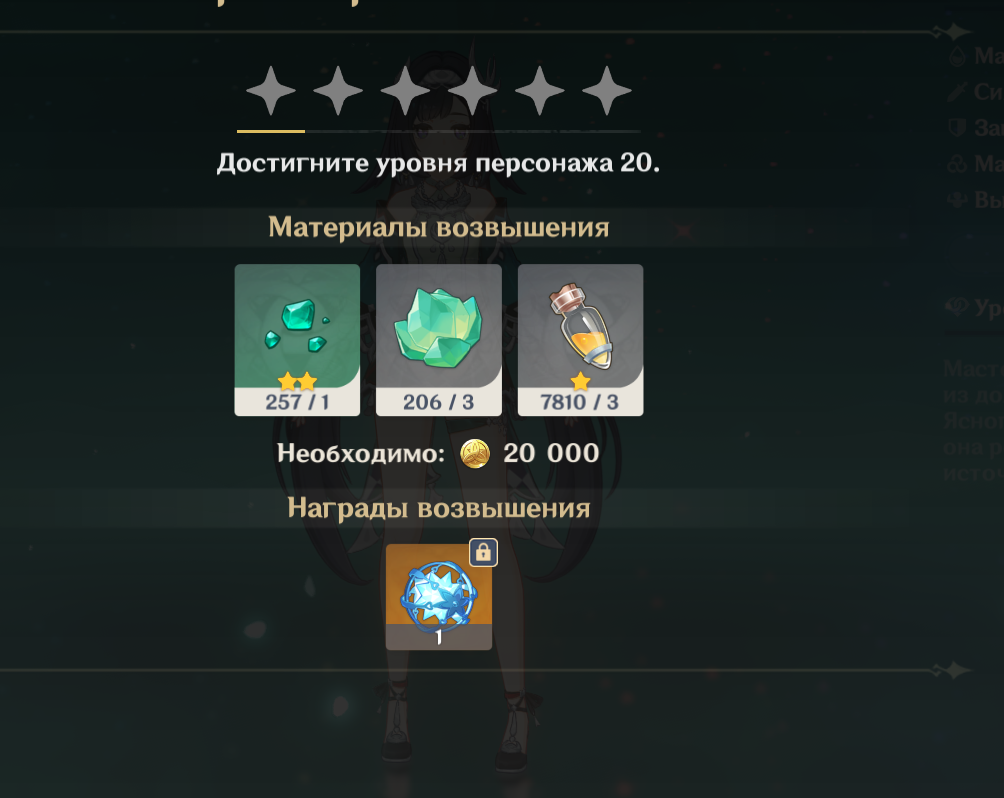The height and width of the screenshot is (798, 1004).
Task: Click the HP water drop stat icon
Action: (957, 56)
